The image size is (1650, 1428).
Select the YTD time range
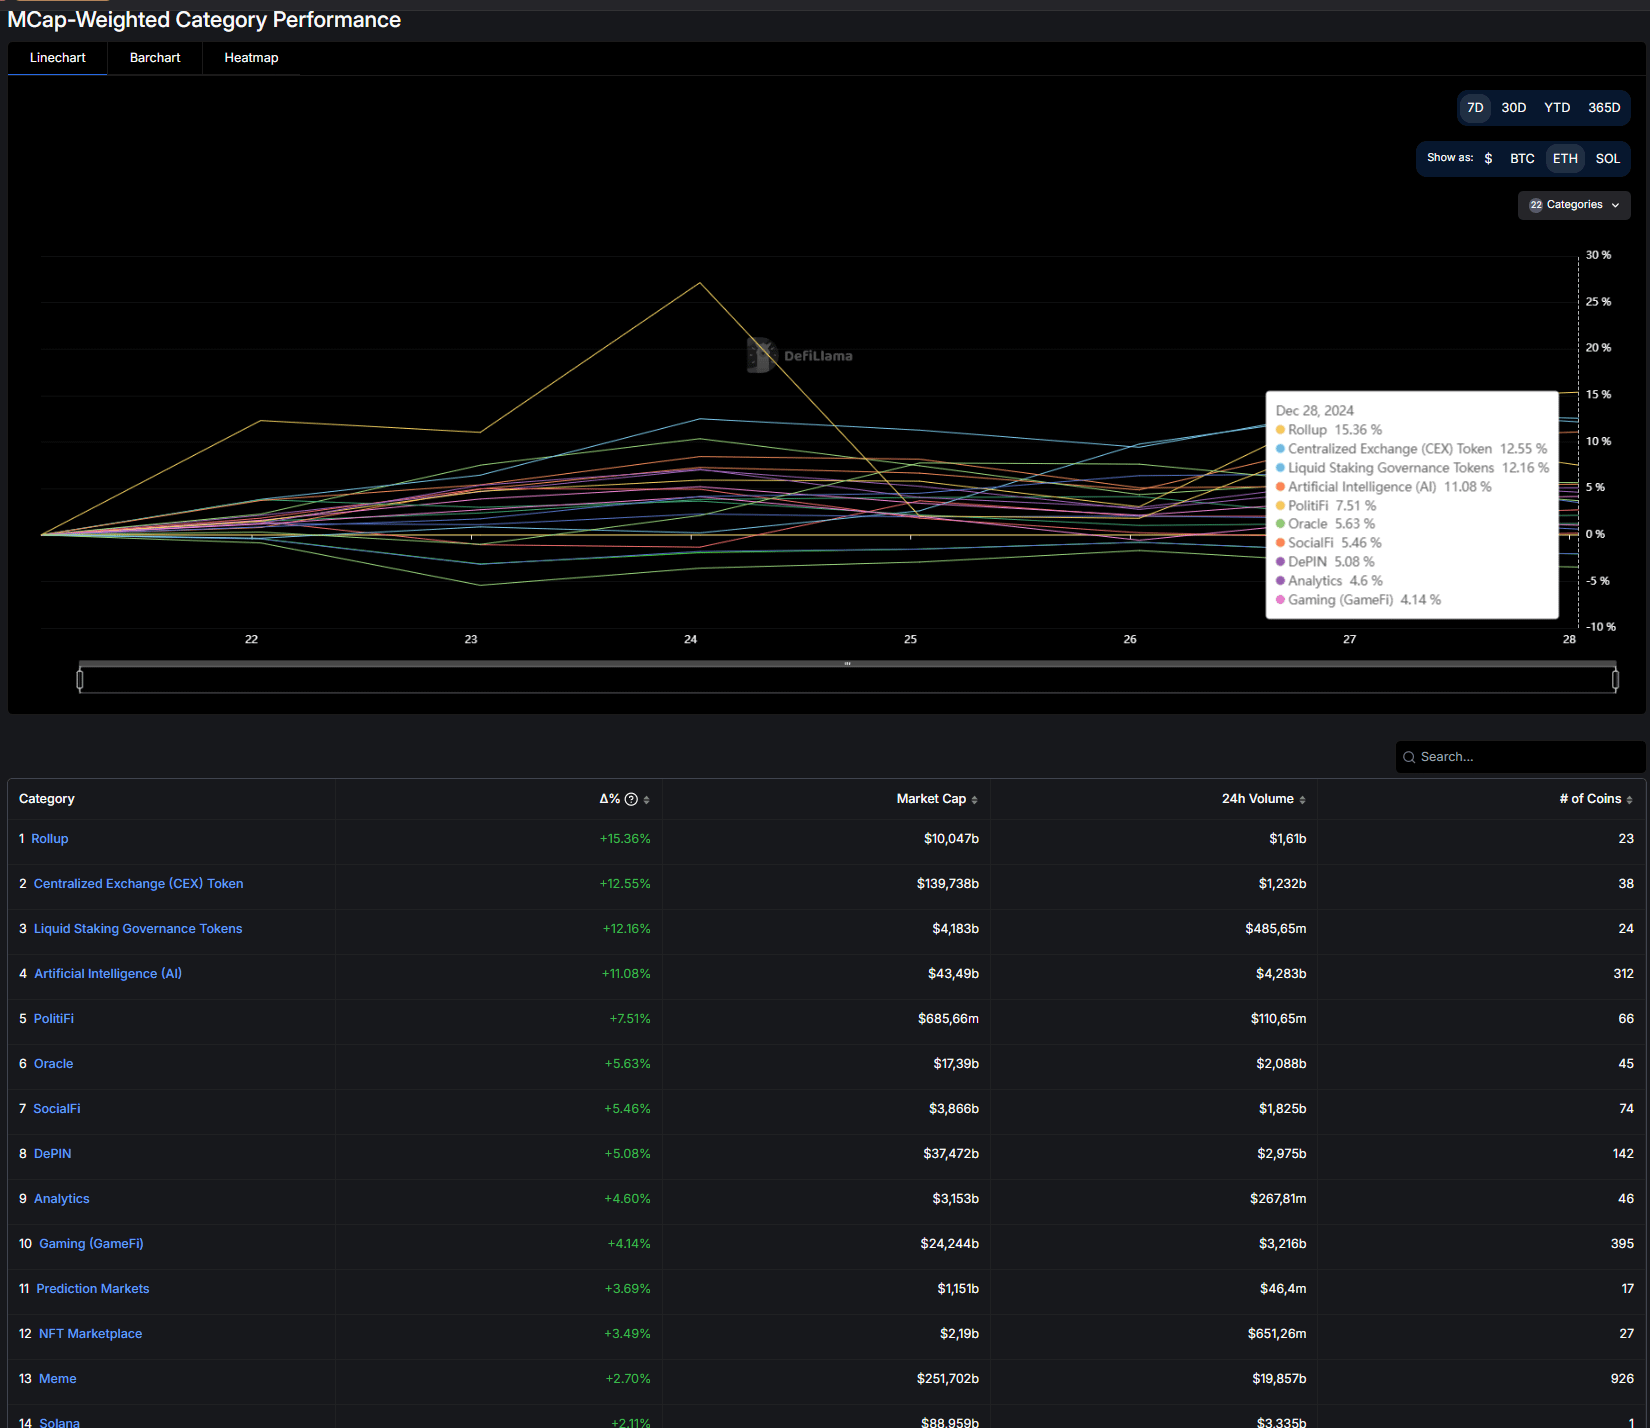coord(1556,107)
